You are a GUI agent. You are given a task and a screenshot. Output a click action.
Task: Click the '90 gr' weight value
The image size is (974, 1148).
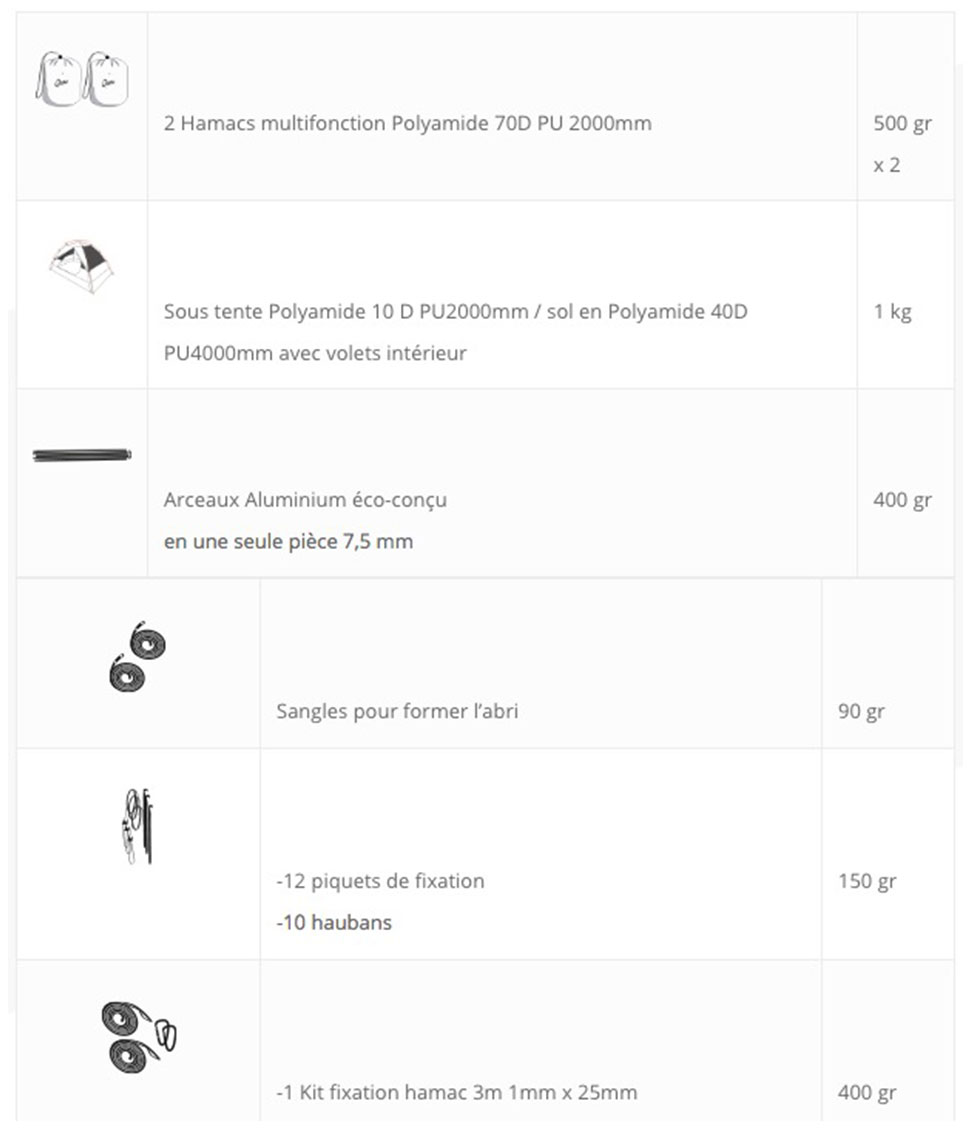[x=861, y=711]
